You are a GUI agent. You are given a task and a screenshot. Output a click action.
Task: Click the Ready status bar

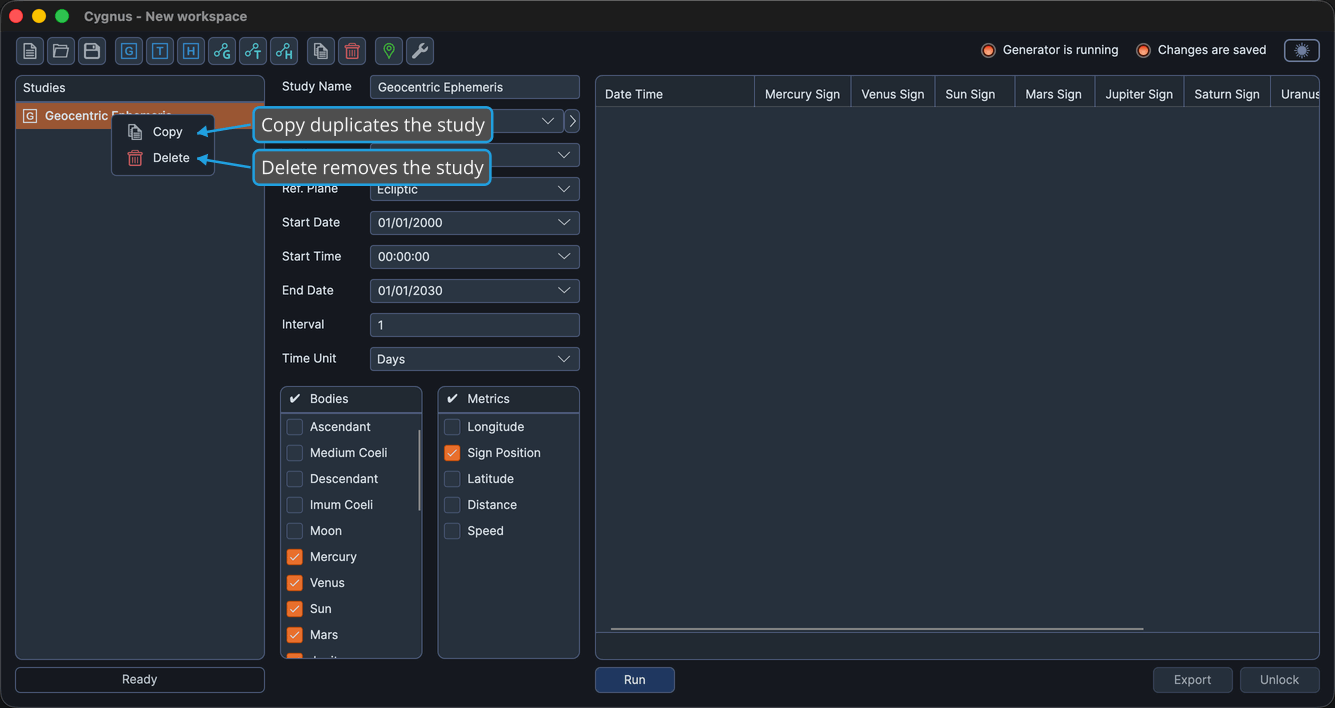coord(140,680)
